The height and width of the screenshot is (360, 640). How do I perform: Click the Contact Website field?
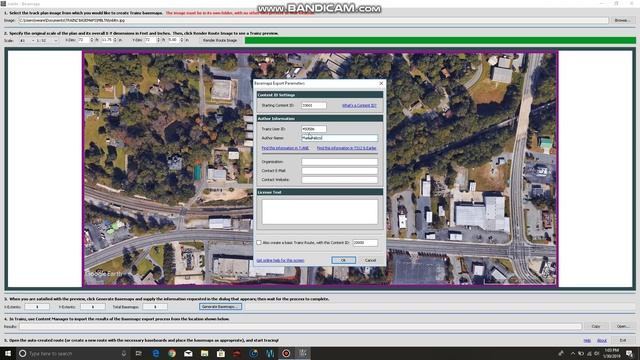tap(340, 180)
